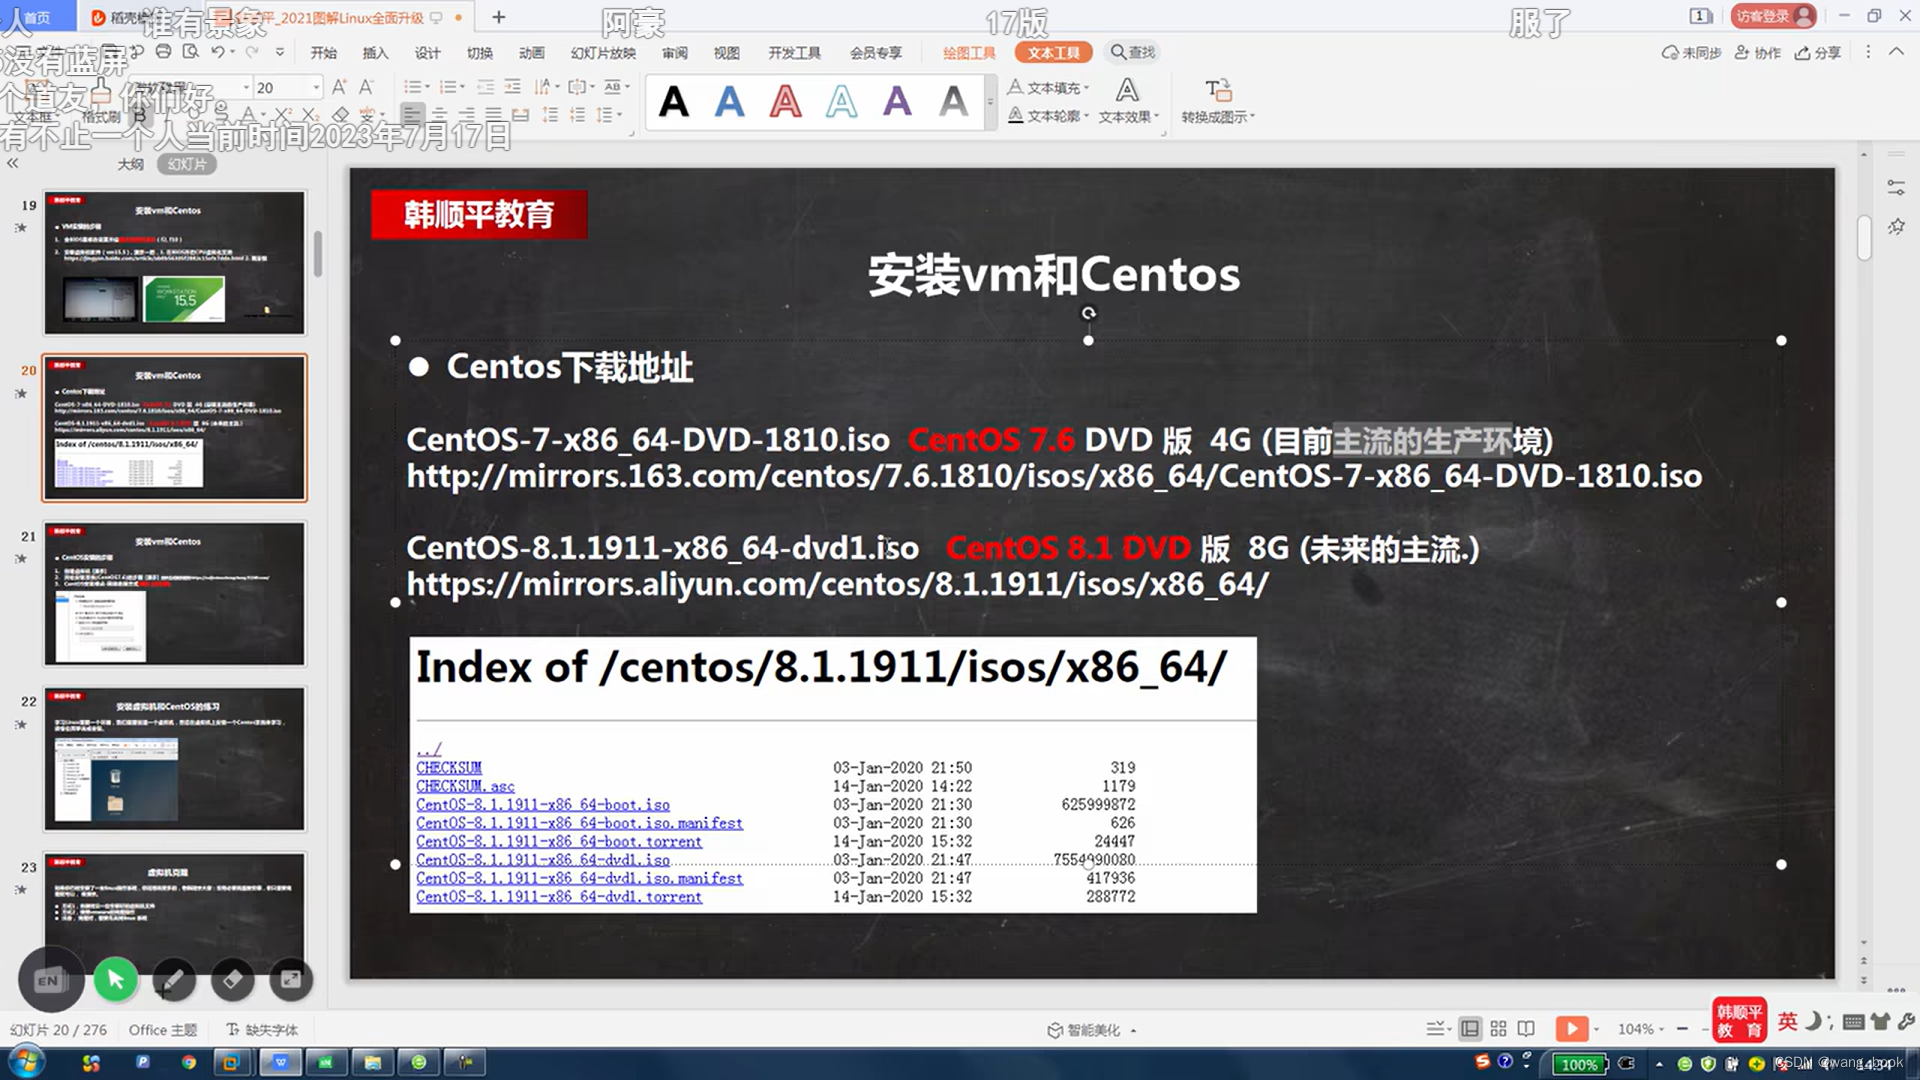Open the 插入 ribbon tab
The width and height of the screenshot is (1920, 1080).
375,52
